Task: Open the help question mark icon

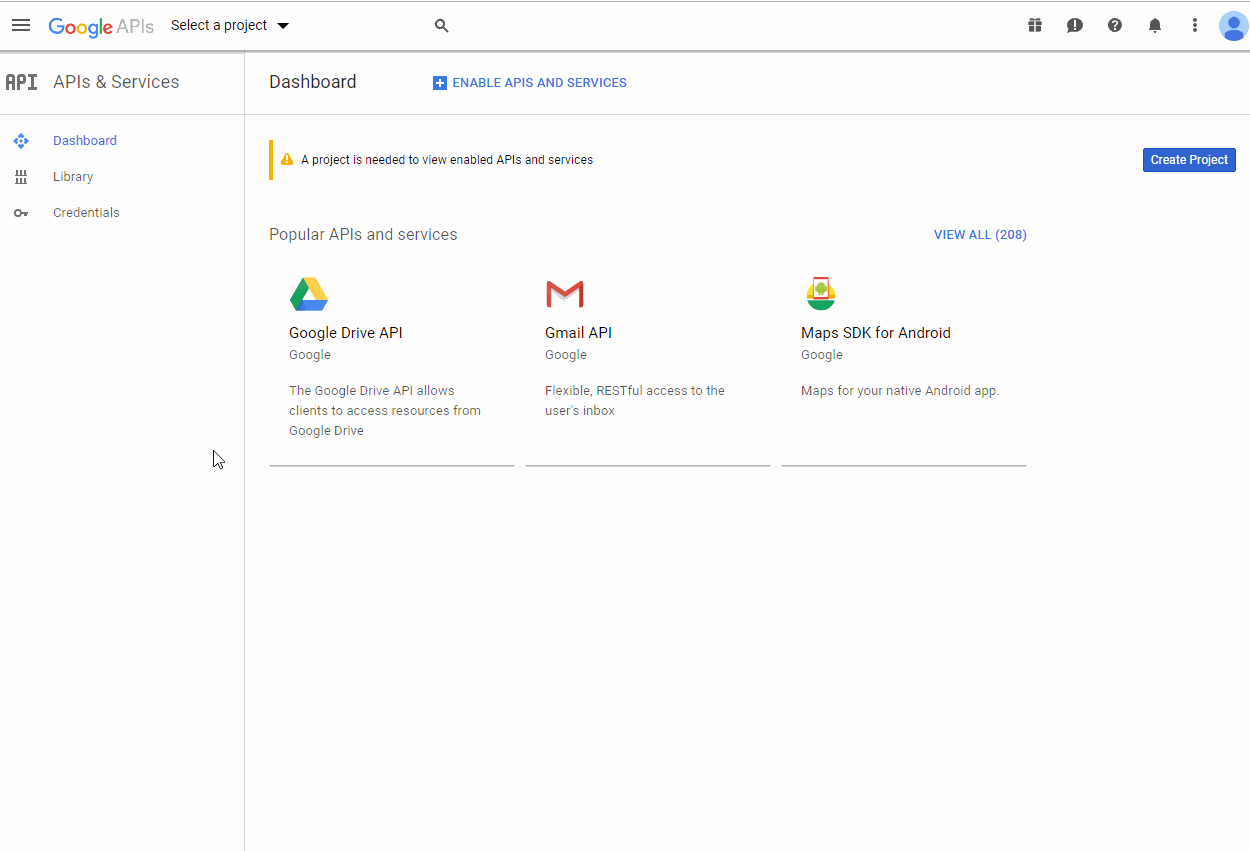Action: (1115, 26)
